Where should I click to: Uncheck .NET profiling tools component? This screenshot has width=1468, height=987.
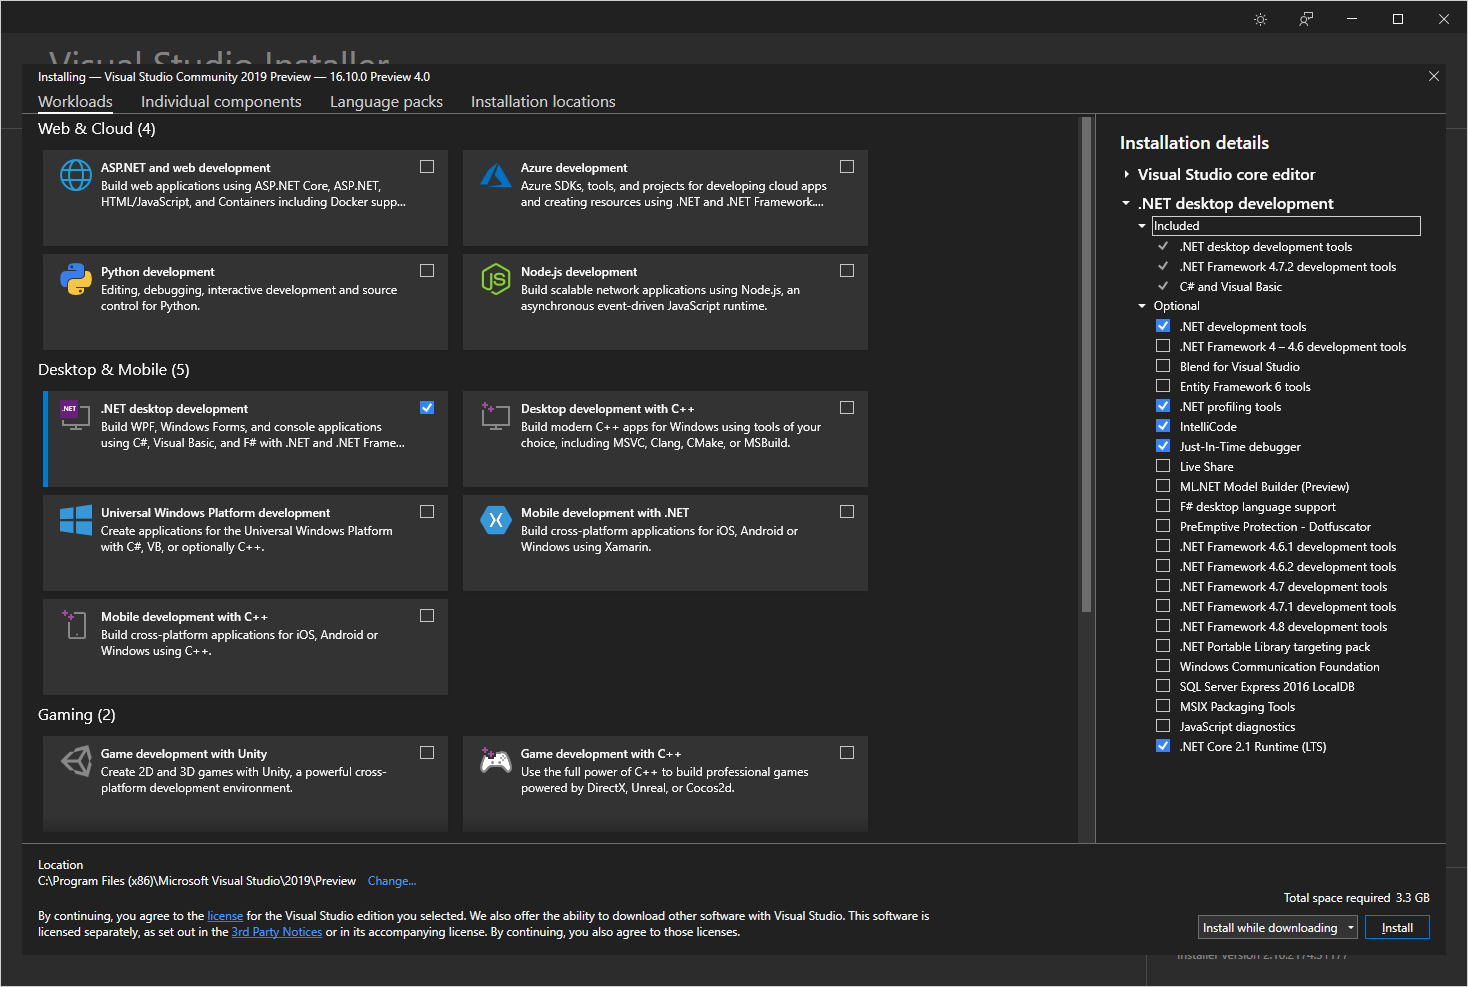[x=1163, y=406]
